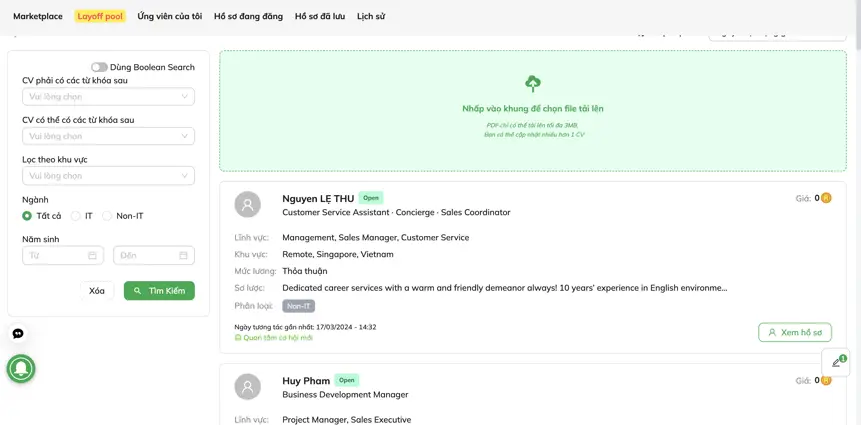The image size is (861, 425).
Task: Select the Tất cả radio option
Action: coord(27,216)
